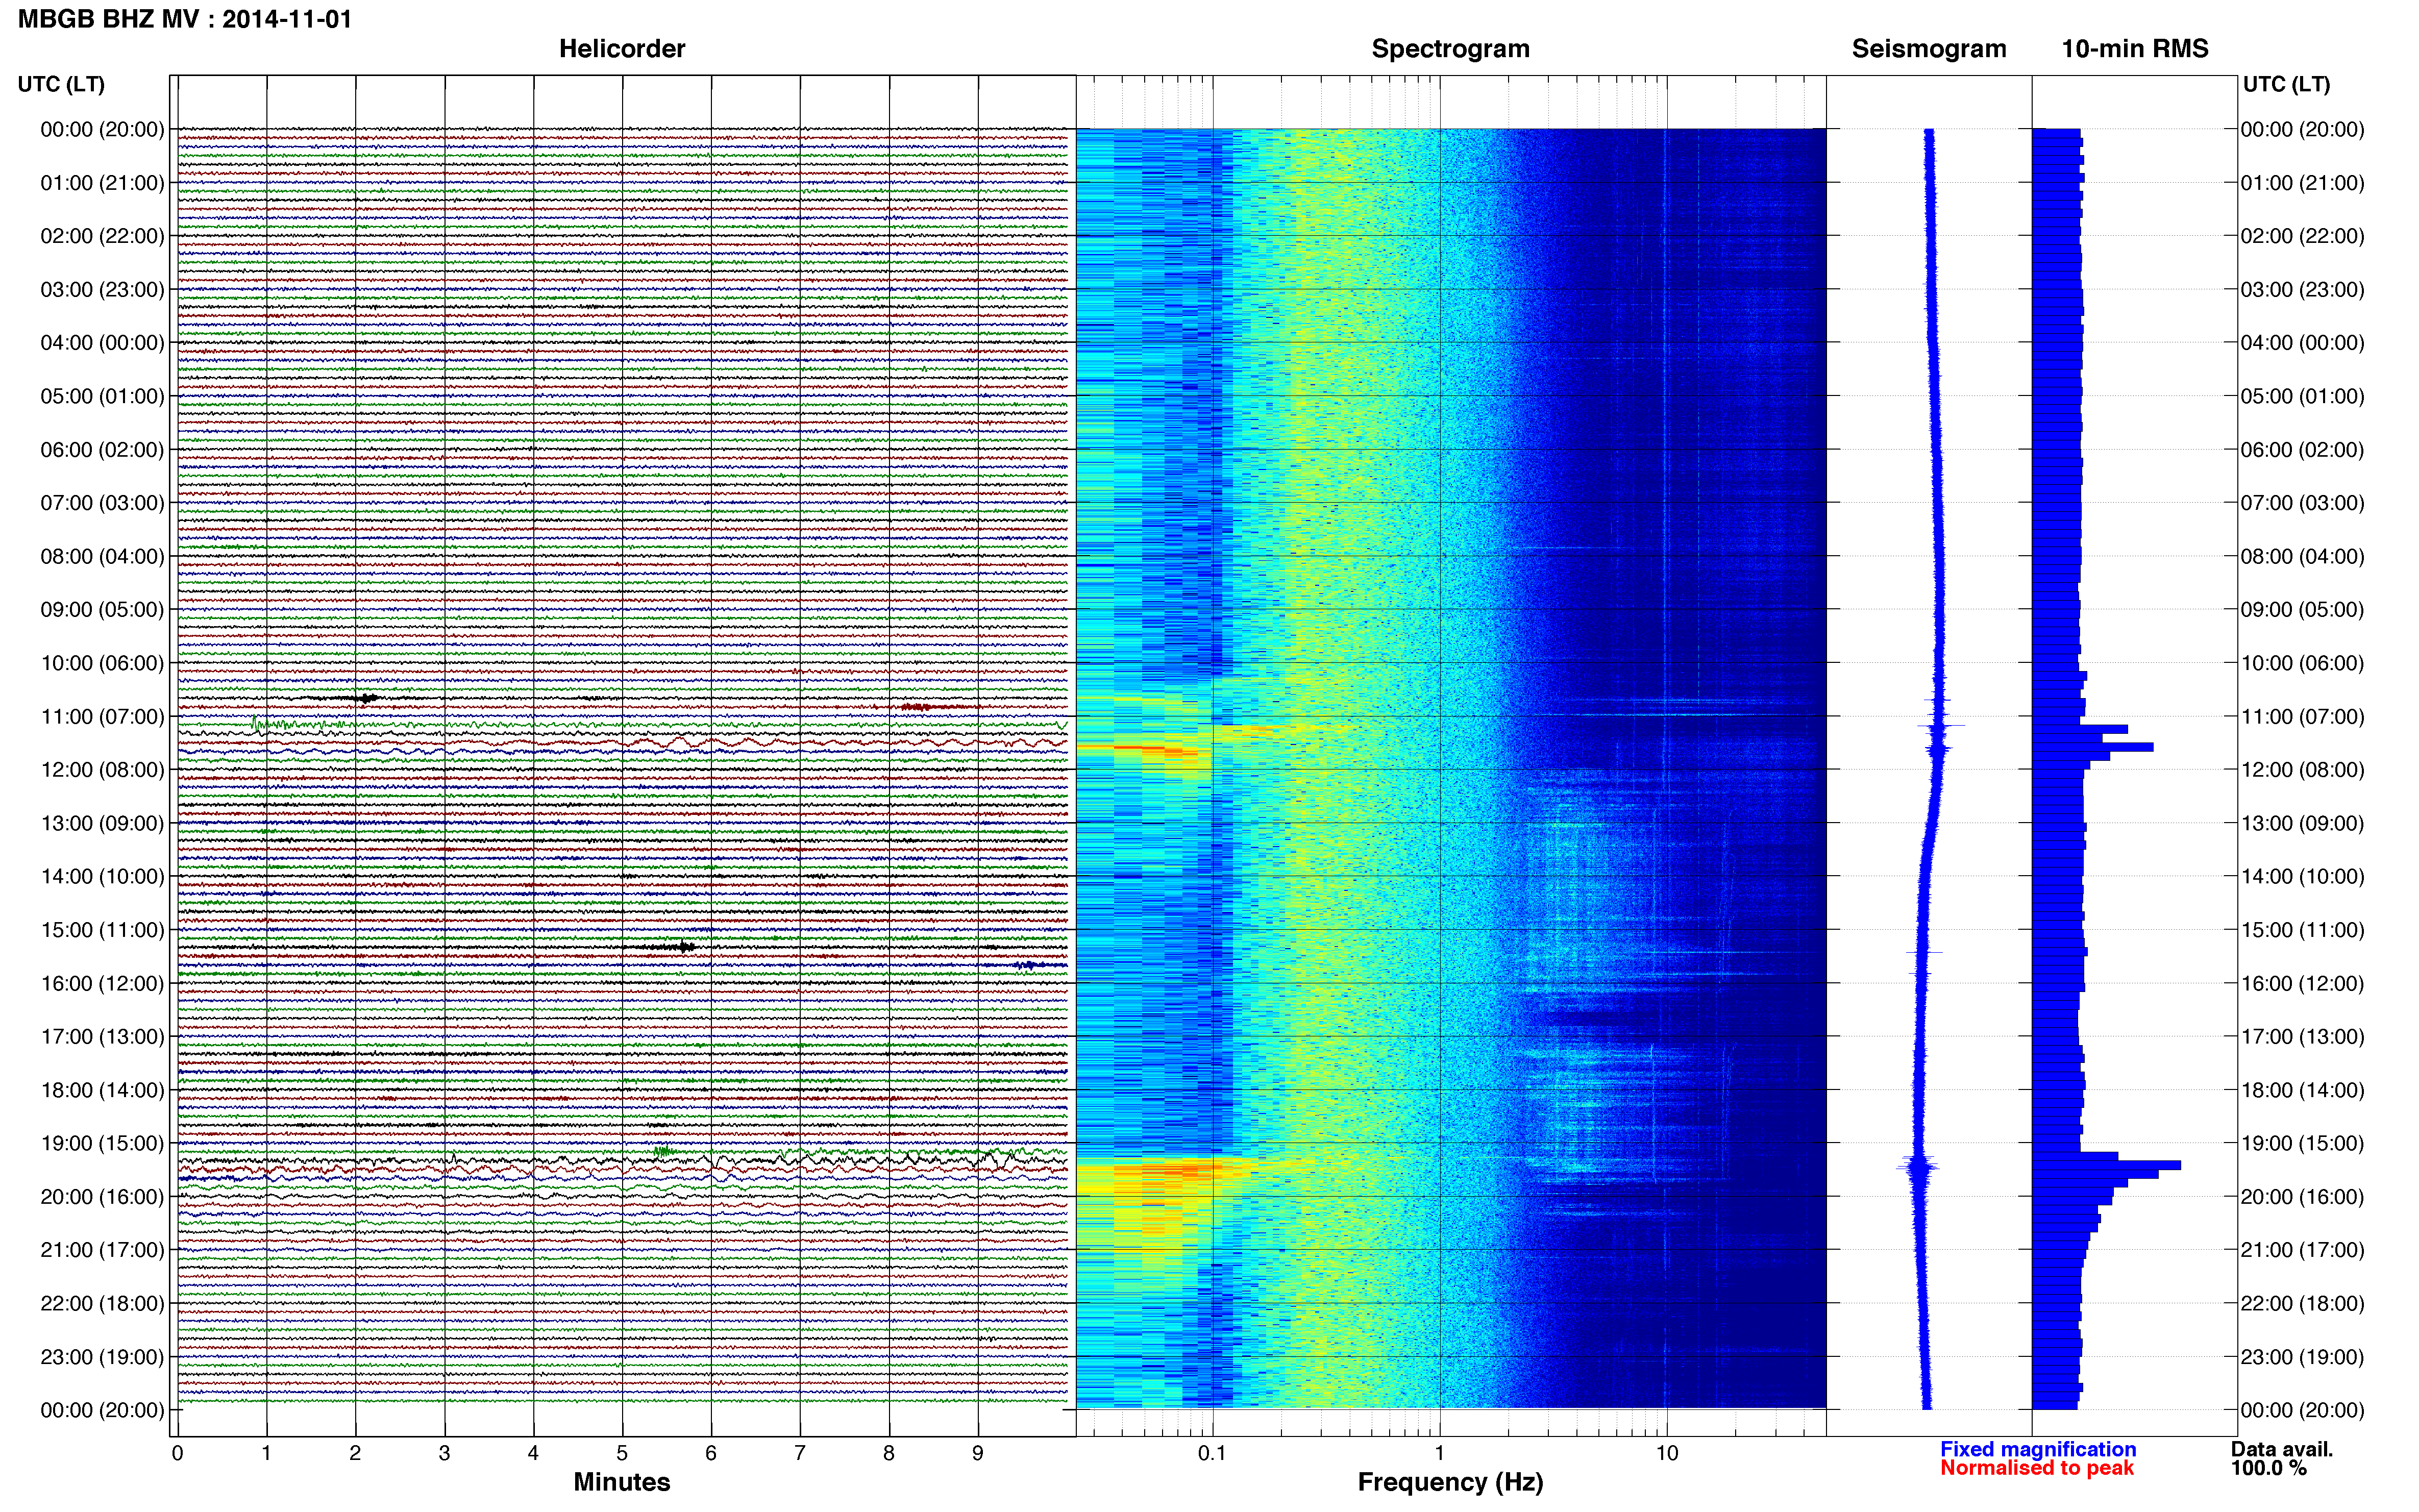Click Helicorder-side time label '02:00 (22:00)'
This screenshot has width=2419, height=1512.
[102, 236]
